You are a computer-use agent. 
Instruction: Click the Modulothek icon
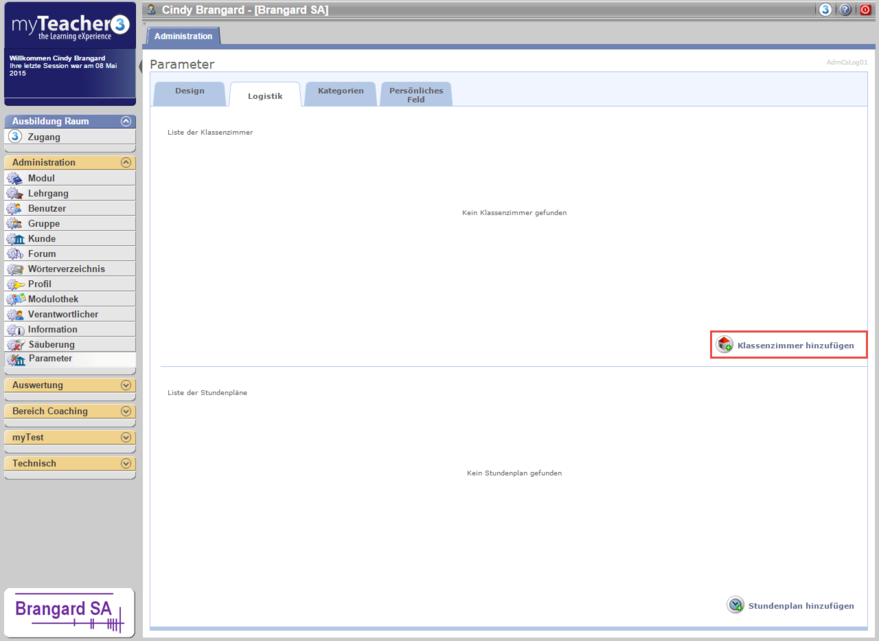click(15, 299)
